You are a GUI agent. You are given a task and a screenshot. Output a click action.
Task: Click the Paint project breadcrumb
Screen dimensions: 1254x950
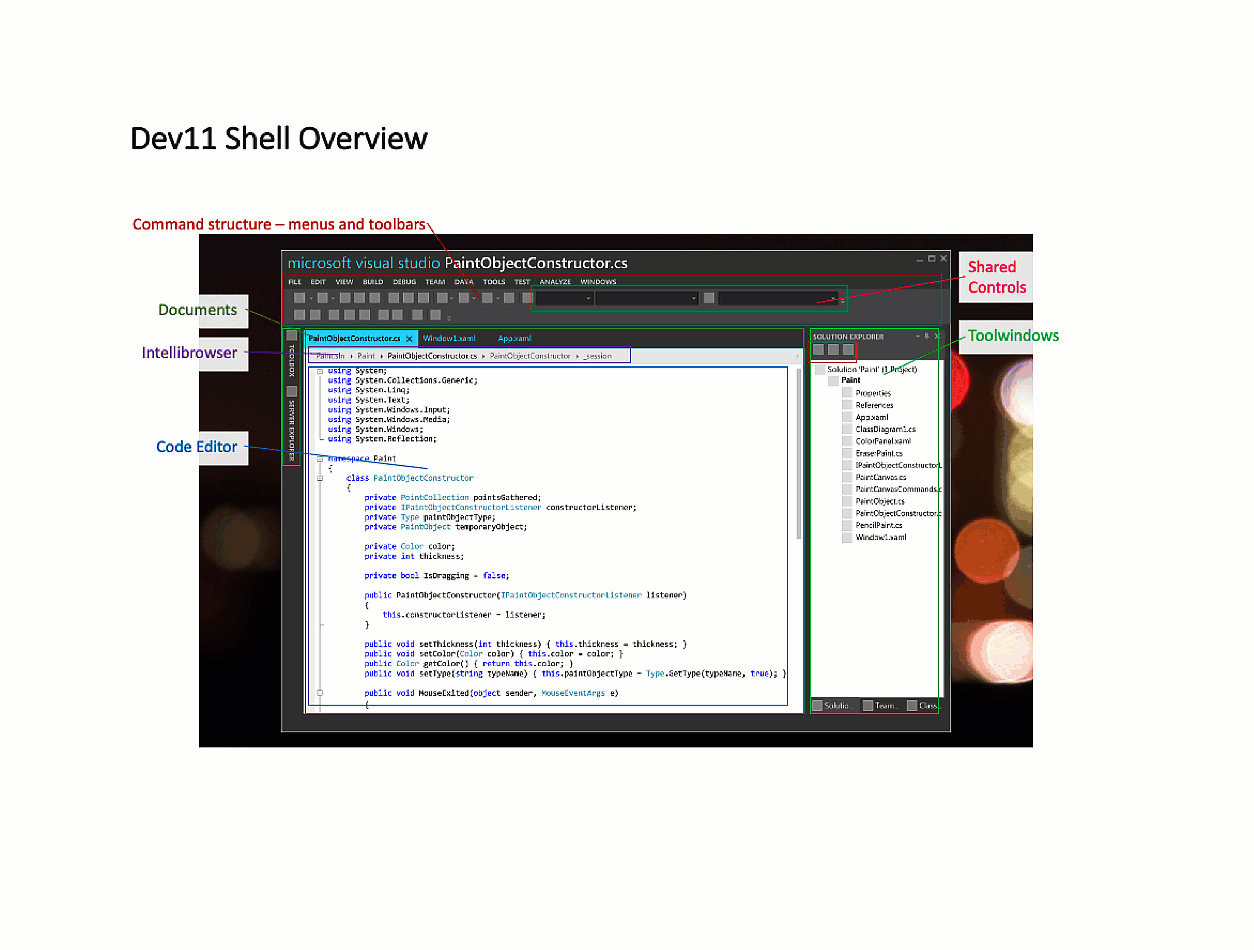[366, 356]
